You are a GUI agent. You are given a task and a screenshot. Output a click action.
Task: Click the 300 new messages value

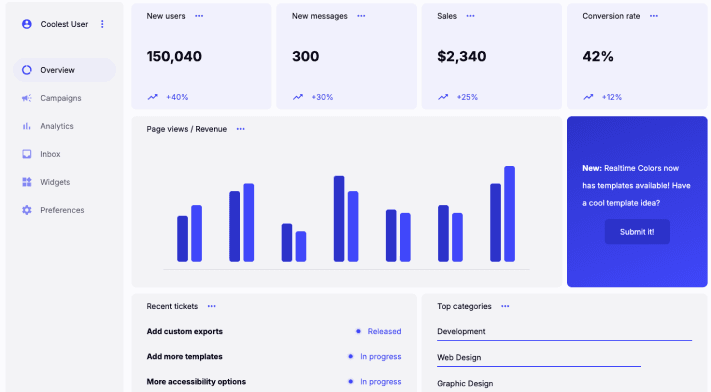pos(306,56)
